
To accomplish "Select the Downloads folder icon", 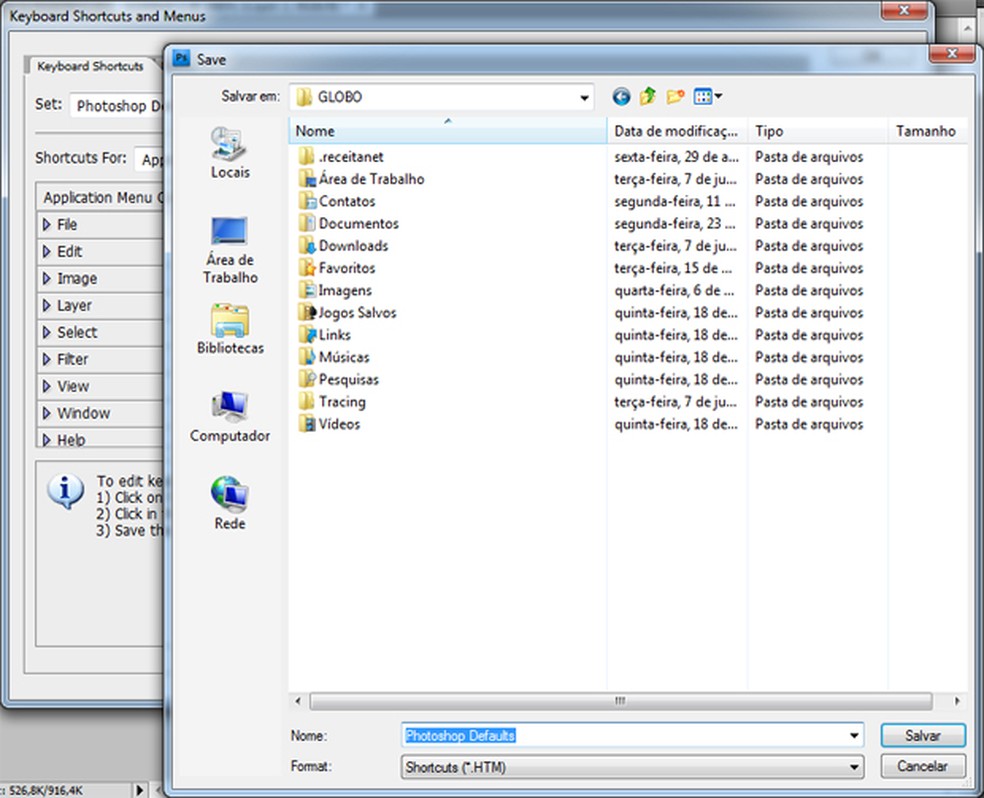I will click(x=307, y=245).
